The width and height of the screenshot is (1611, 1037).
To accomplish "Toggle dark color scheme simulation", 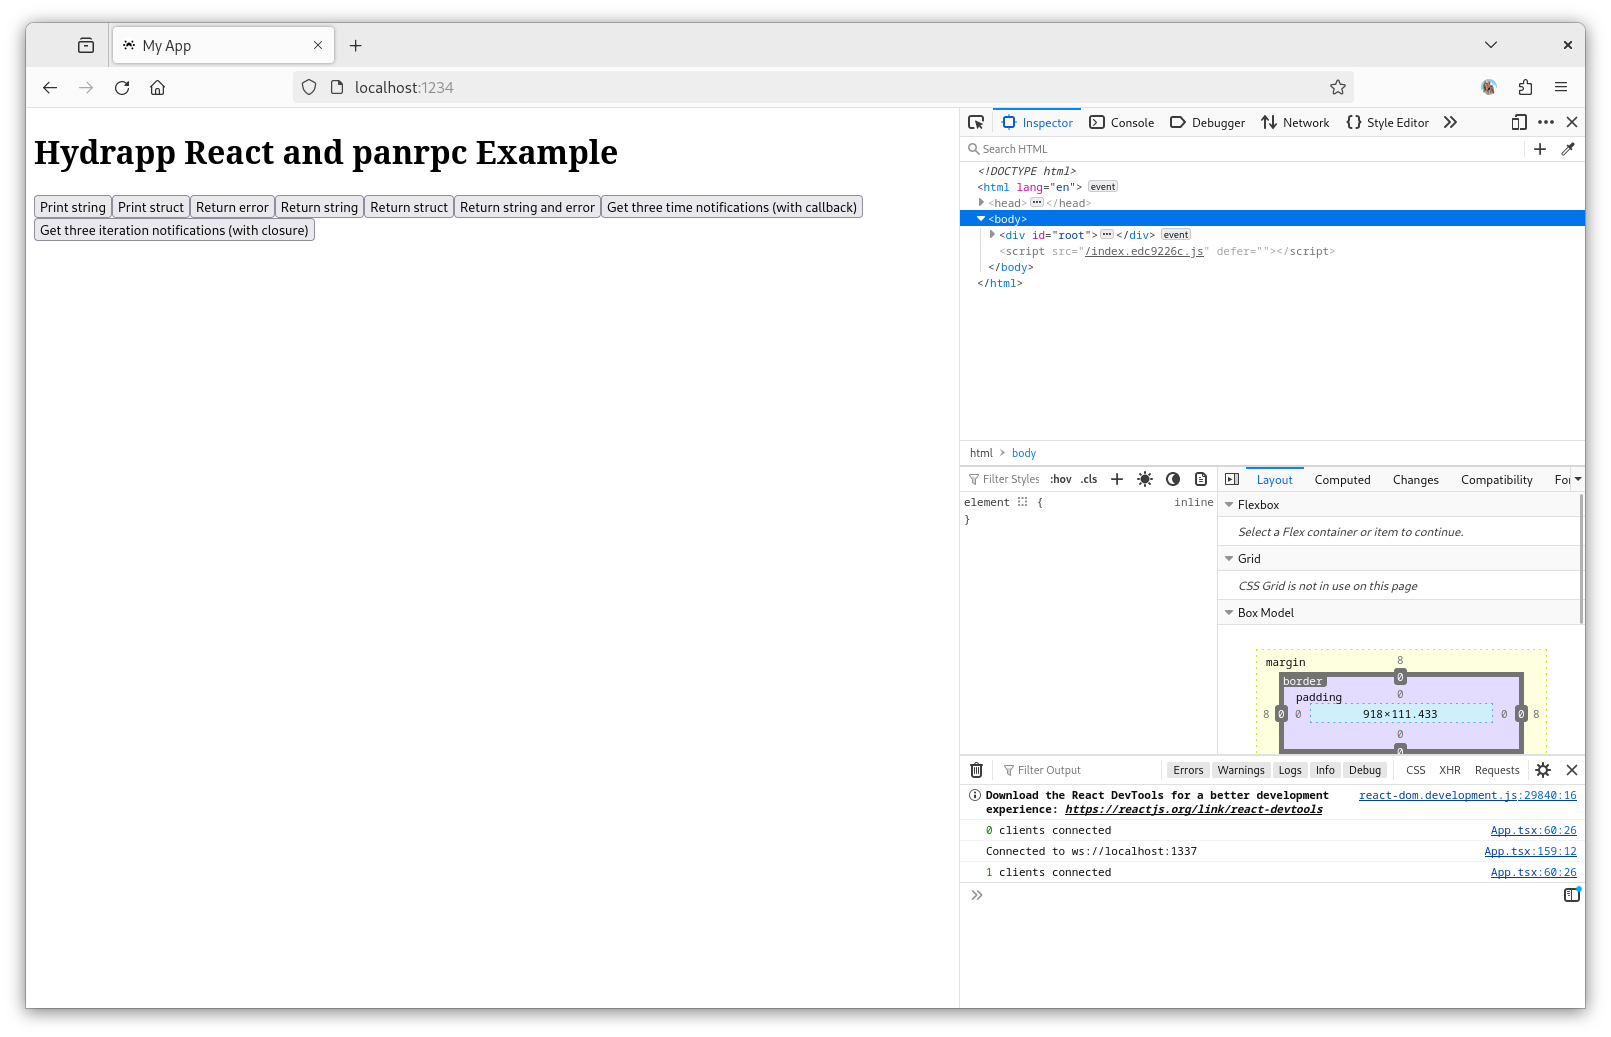I will (x=1173, y=479).
